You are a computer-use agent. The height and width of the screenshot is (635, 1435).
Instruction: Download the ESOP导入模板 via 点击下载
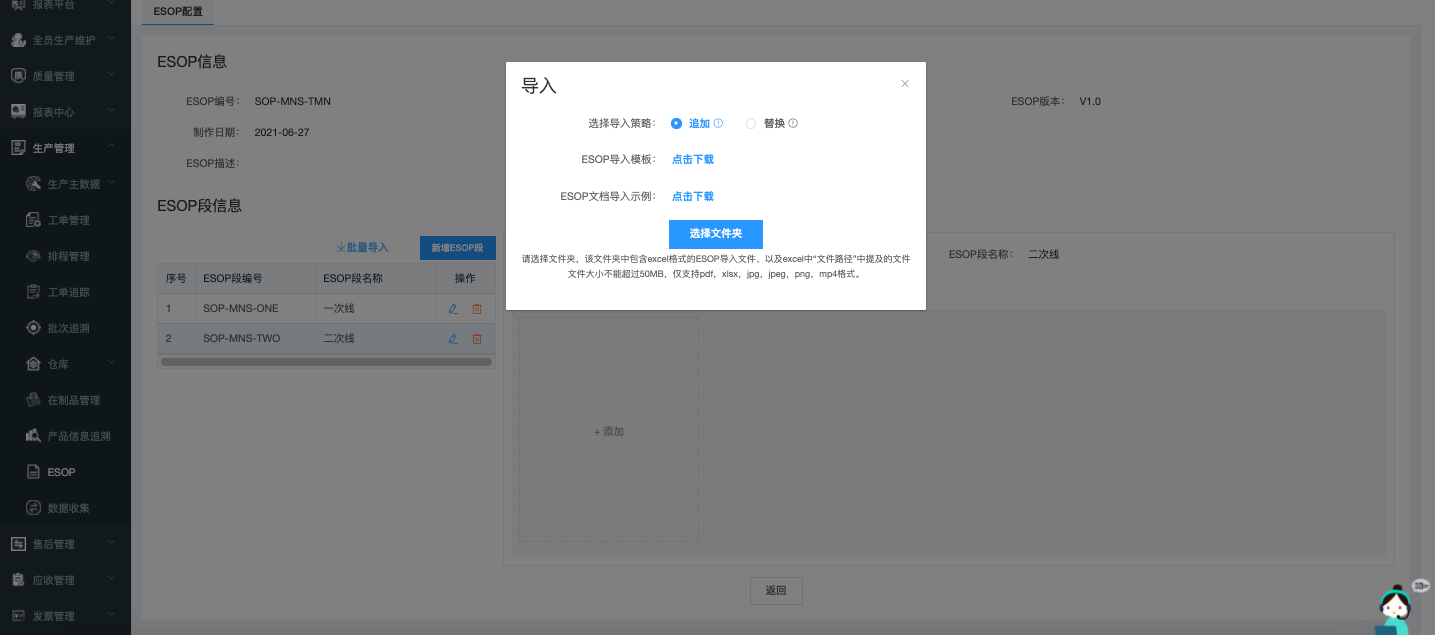[692, 159]
